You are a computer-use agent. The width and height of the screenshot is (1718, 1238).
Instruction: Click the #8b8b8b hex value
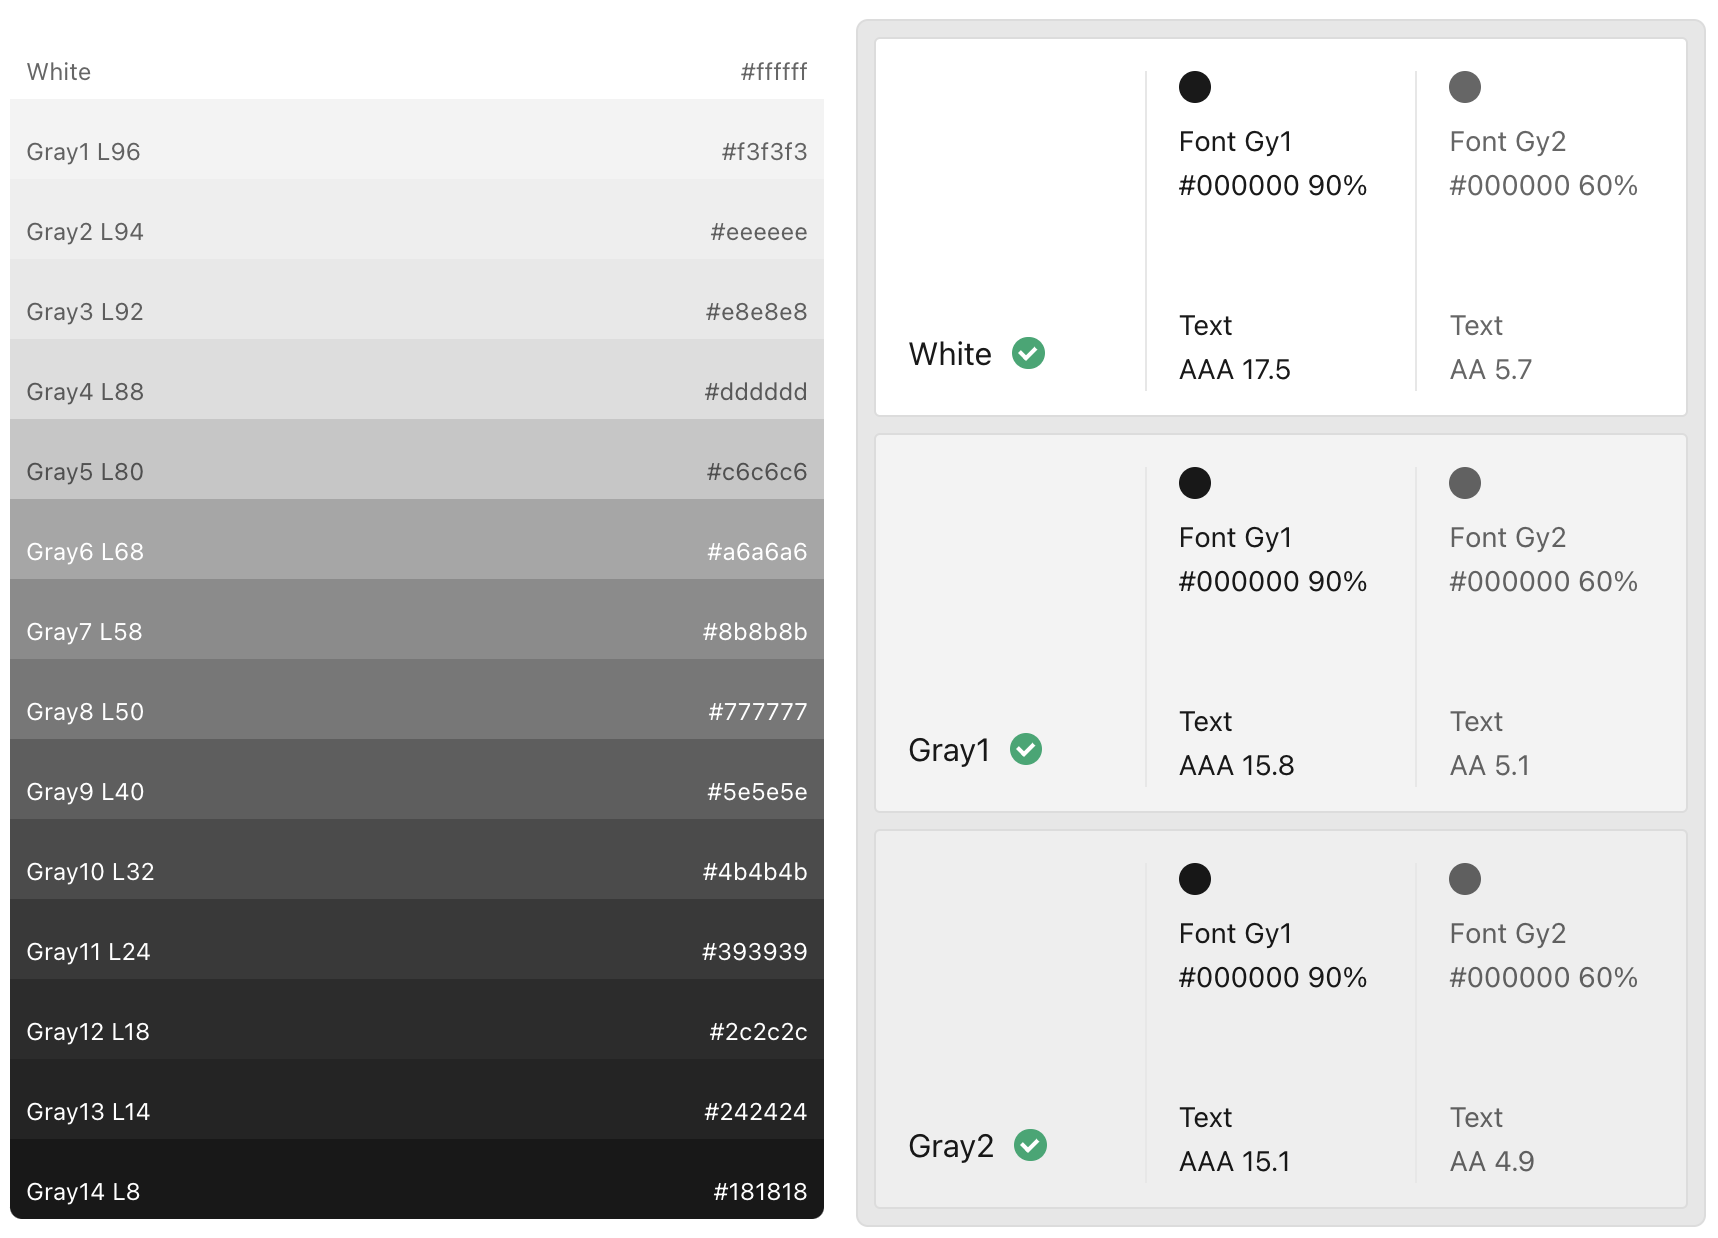[755, 632]
